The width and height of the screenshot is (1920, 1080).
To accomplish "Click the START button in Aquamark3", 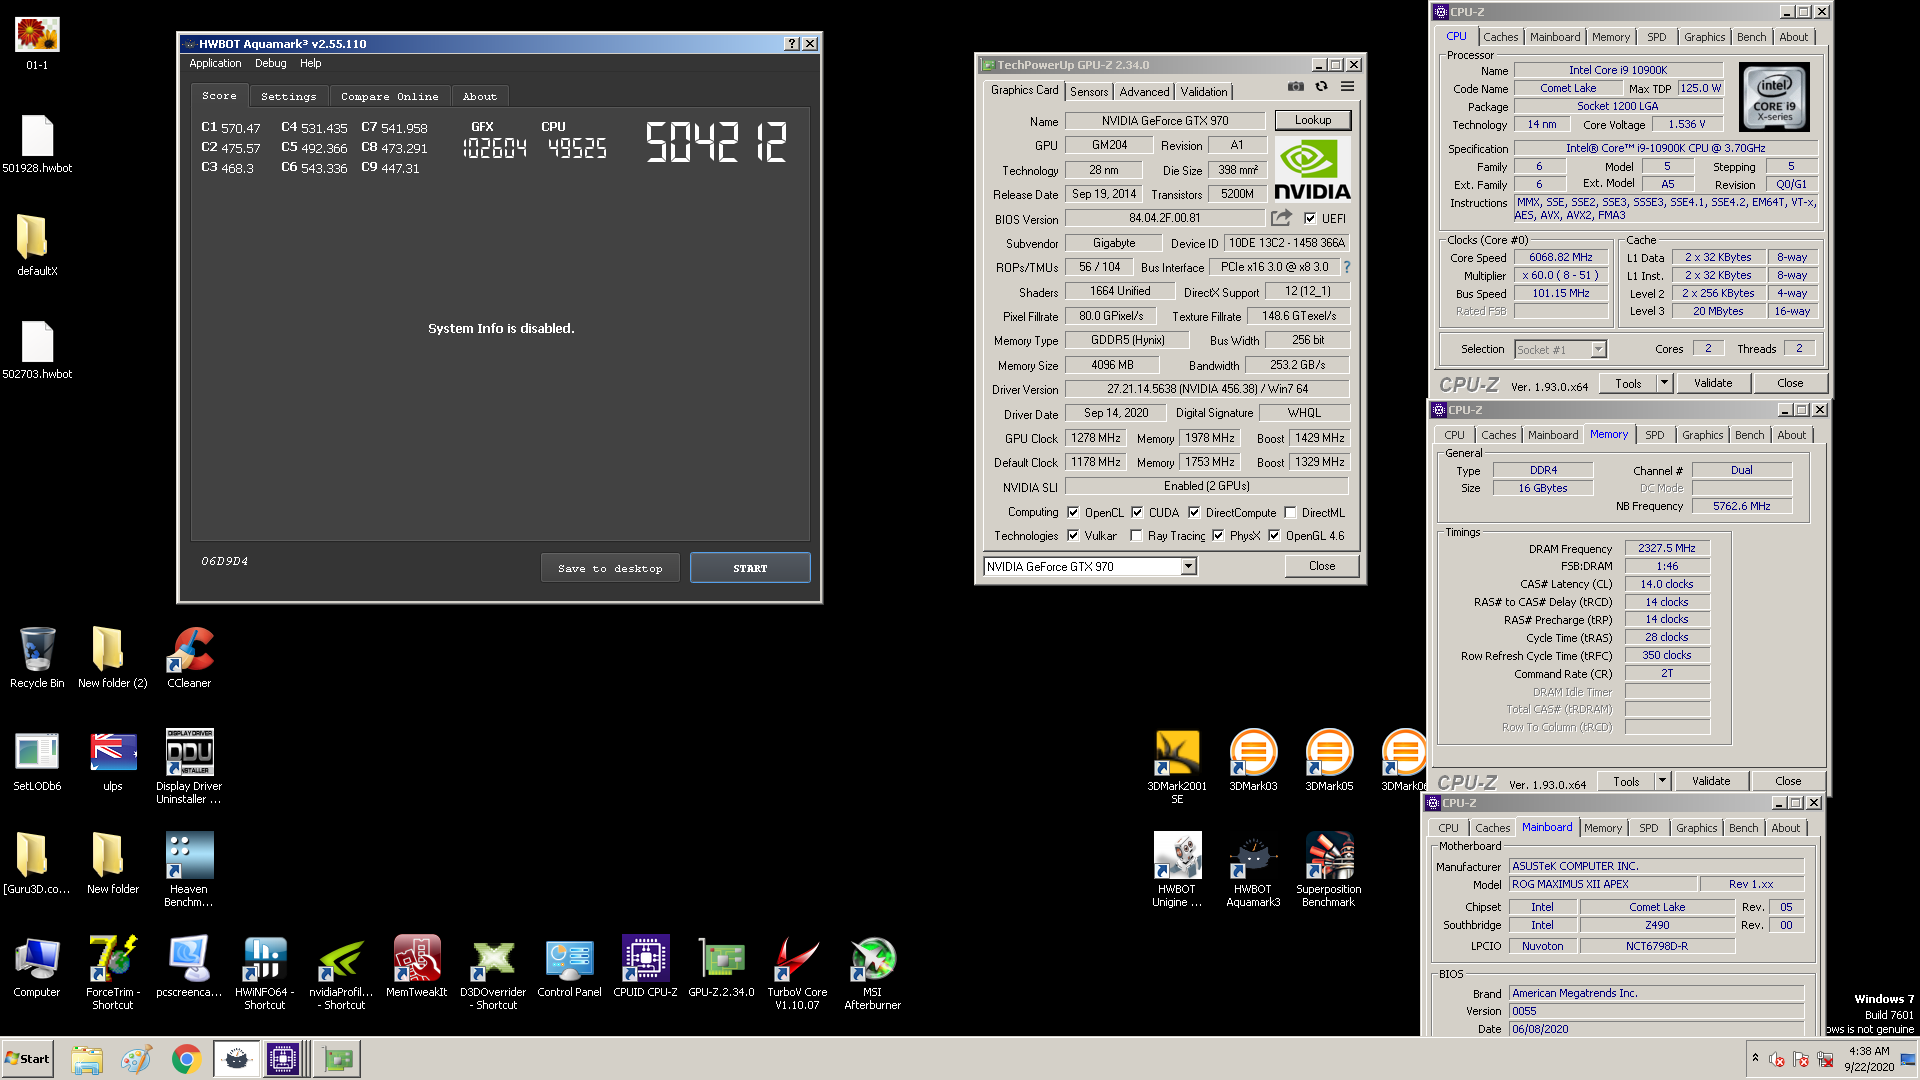I will (750, 567).
